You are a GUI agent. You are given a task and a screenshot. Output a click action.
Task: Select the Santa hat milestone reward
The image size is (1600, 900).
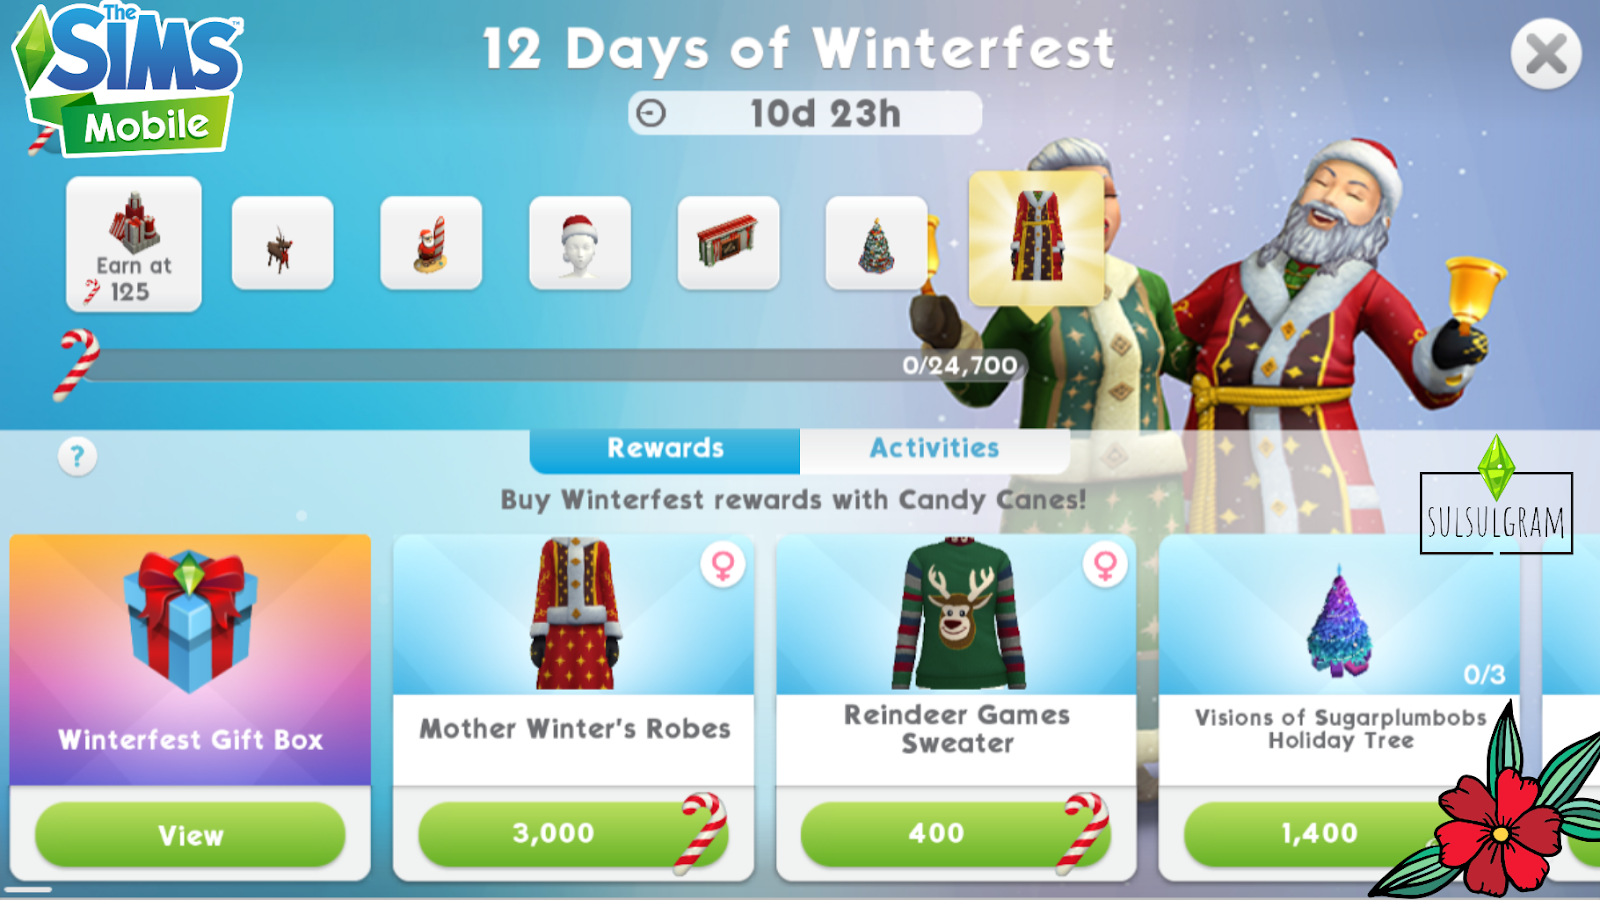click(x=580, y=243)
